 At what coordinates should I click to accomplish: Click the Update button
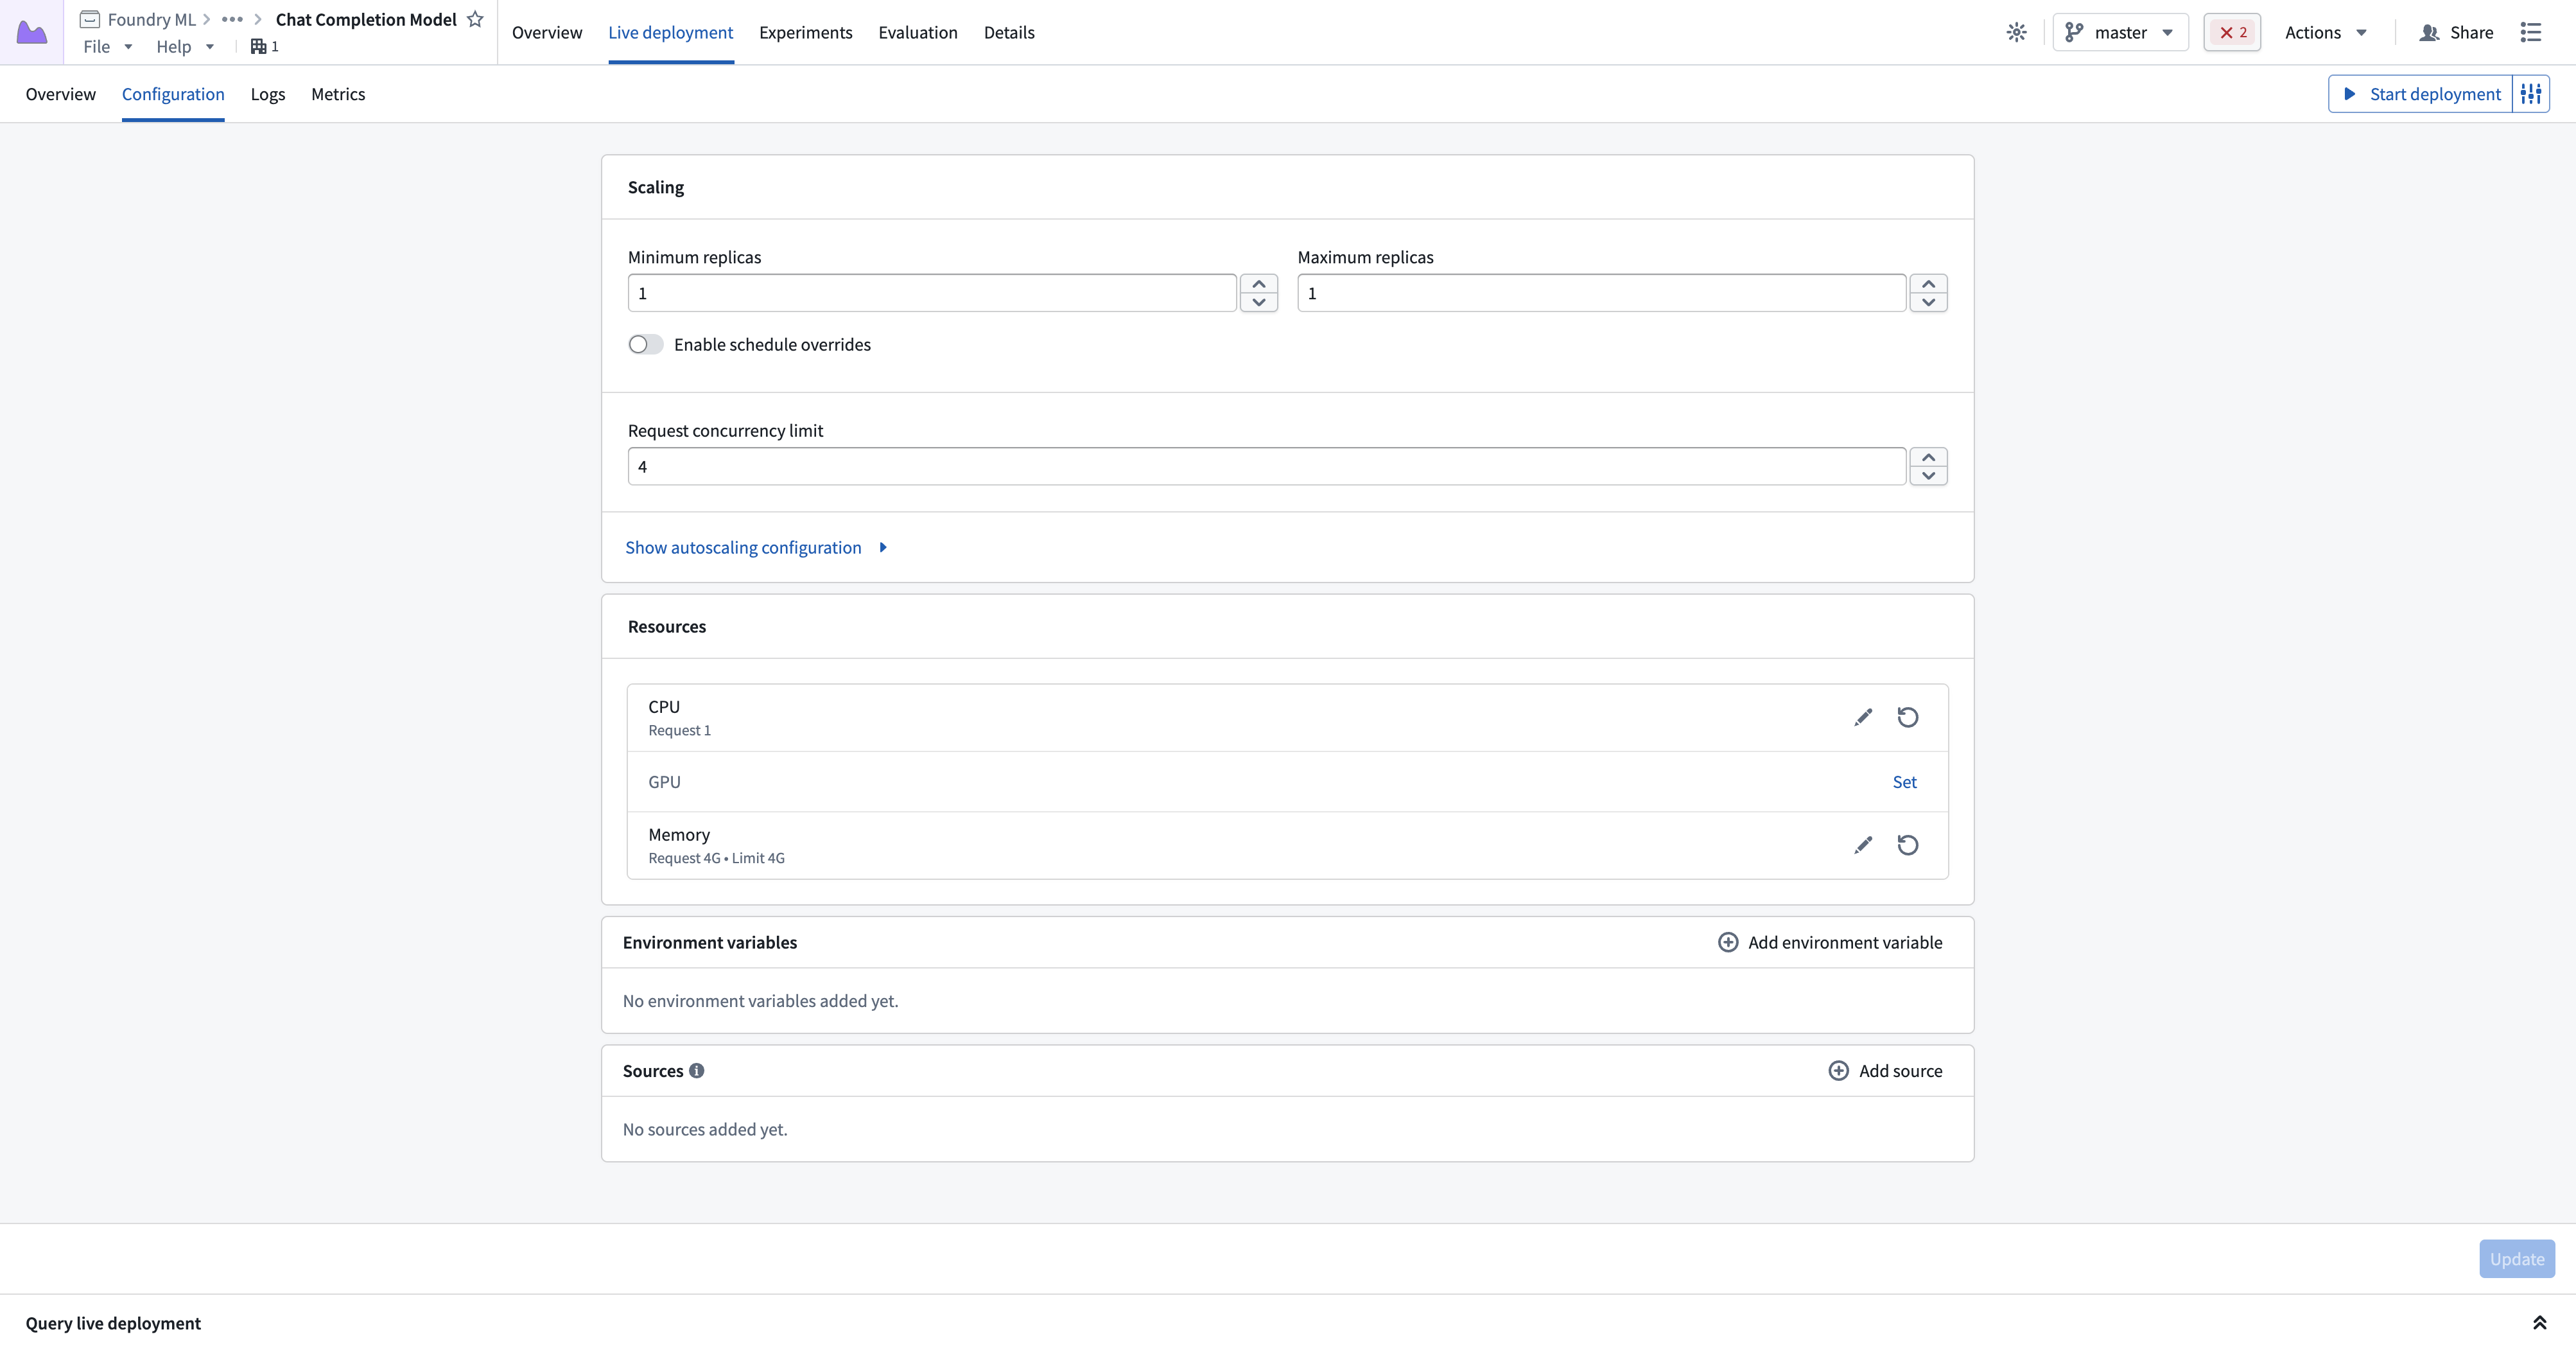pos(2517,1259)
